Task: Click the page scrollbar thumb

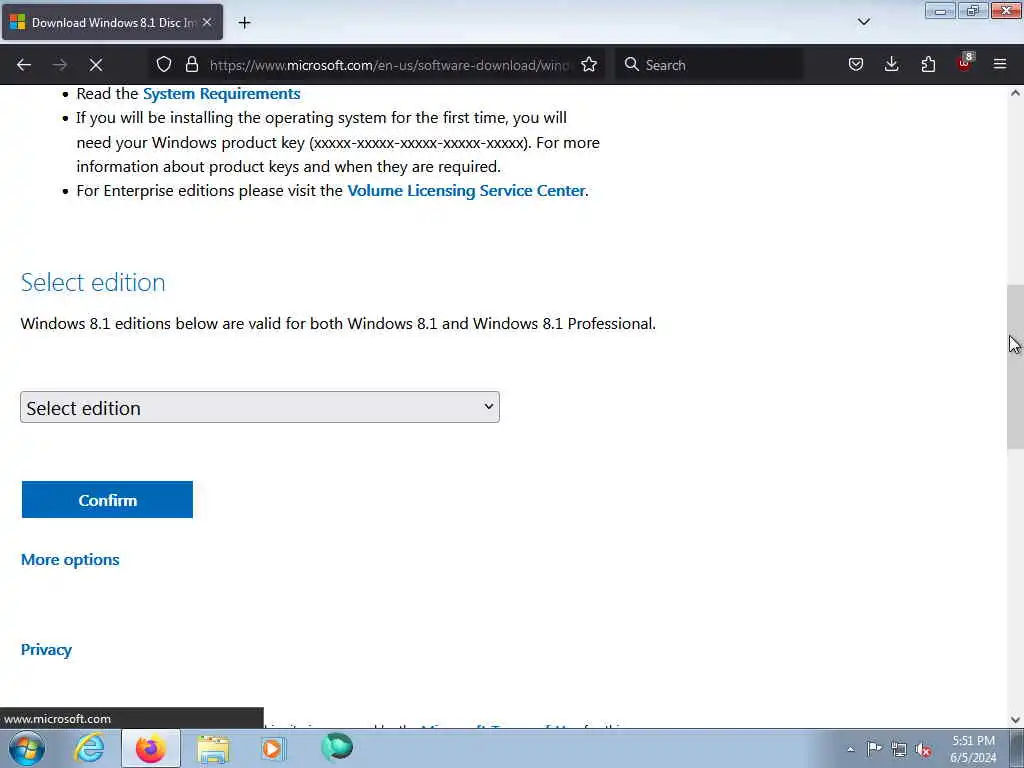Action: pos(1015,367)
